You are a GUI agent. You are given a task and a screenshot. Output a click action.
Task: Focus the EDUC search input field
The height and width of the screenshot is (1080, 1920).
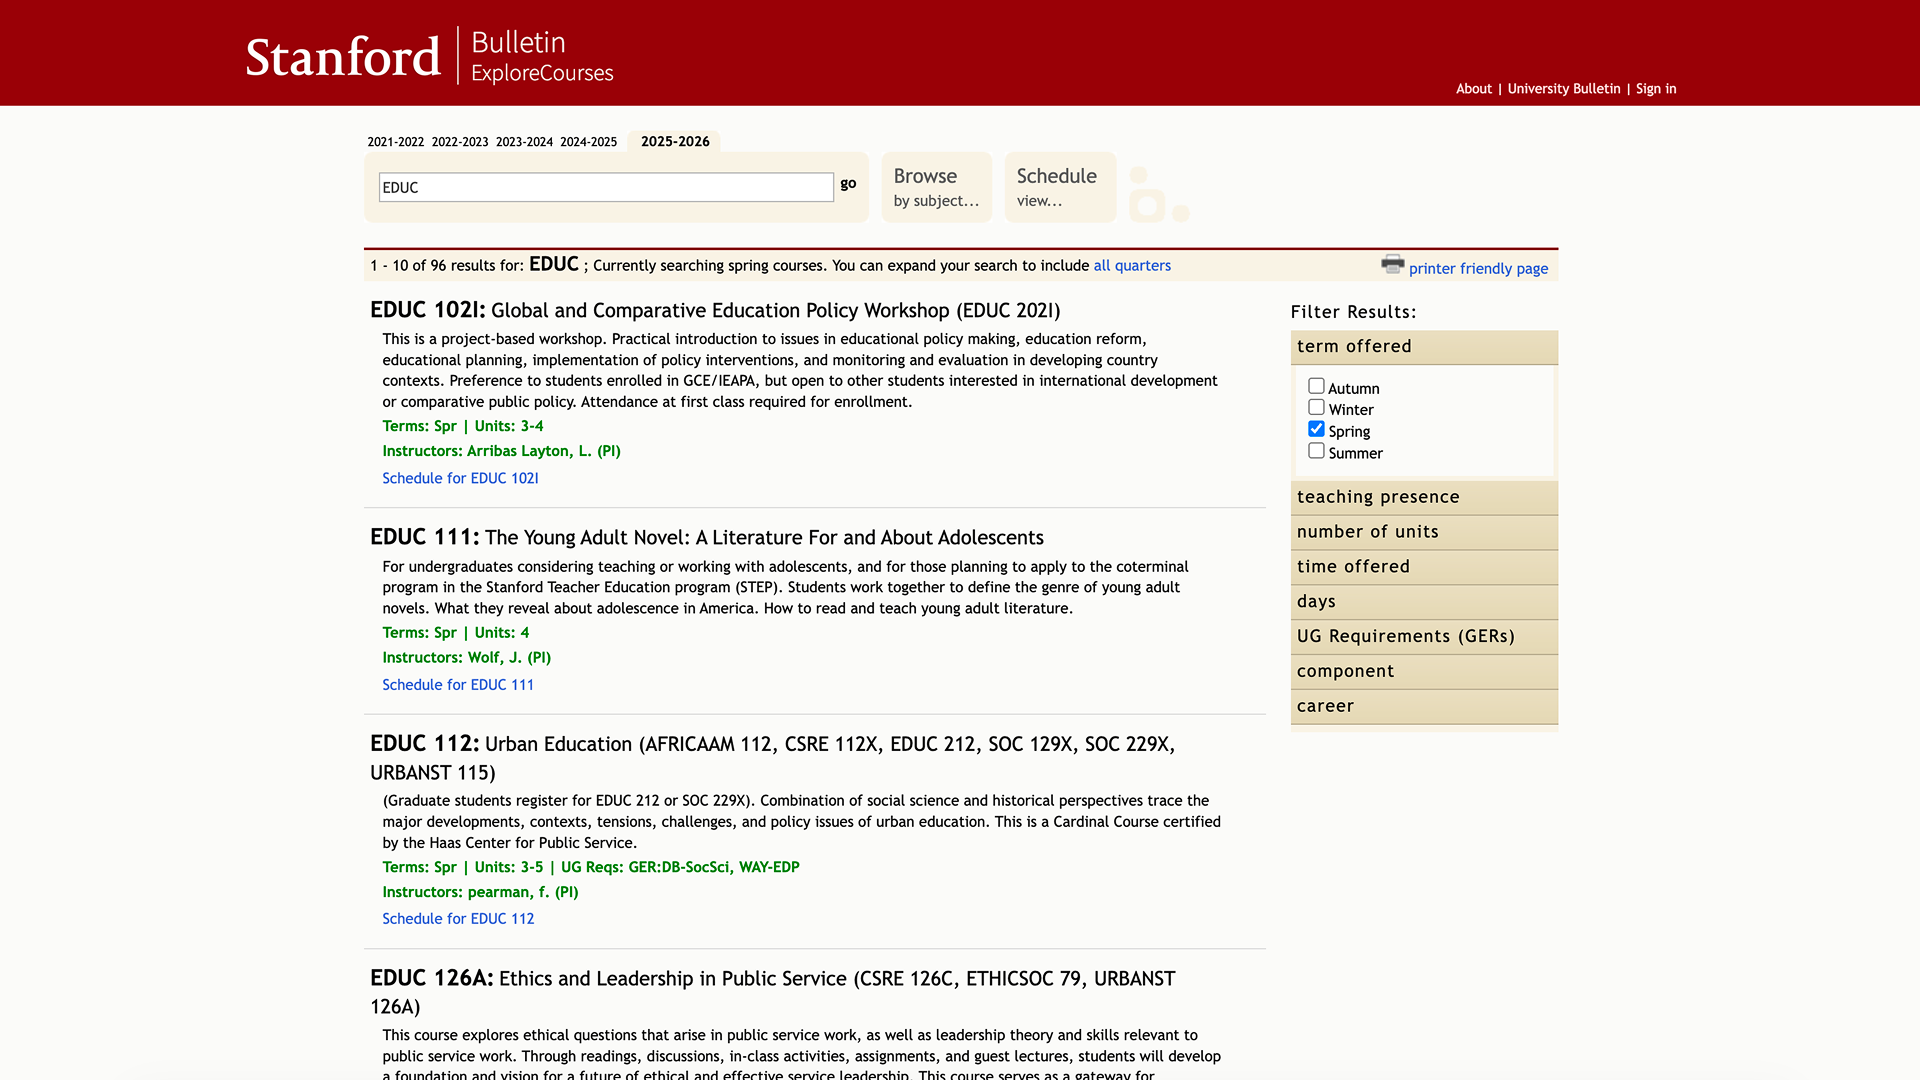(x=606, y=187)
